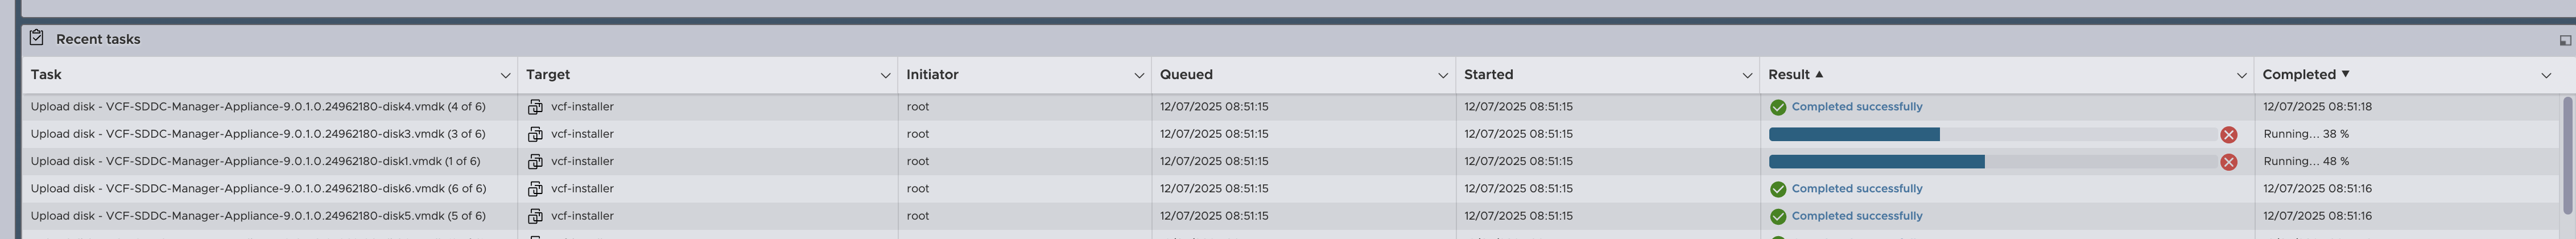Open 'Completed successfully' link for disk6
The width and height of the screenshot is (2576, 239).
1856,189
